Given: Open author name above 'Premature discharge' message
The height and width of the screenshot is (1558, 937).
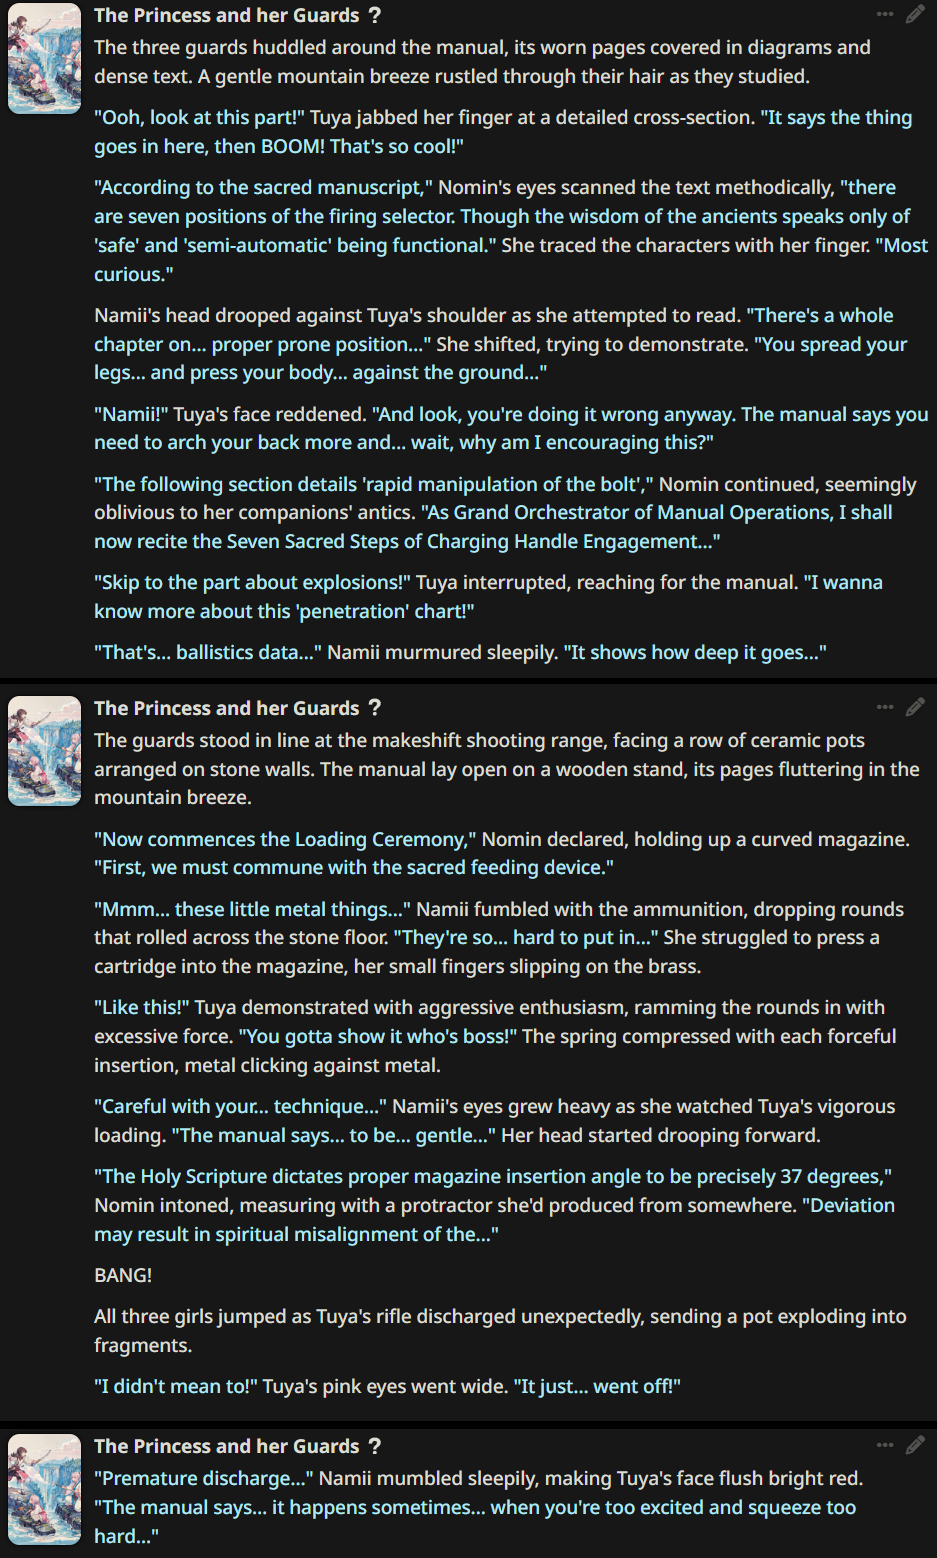Looking at the screenshot, I should pyautogui.click(x=227, y=1446).
